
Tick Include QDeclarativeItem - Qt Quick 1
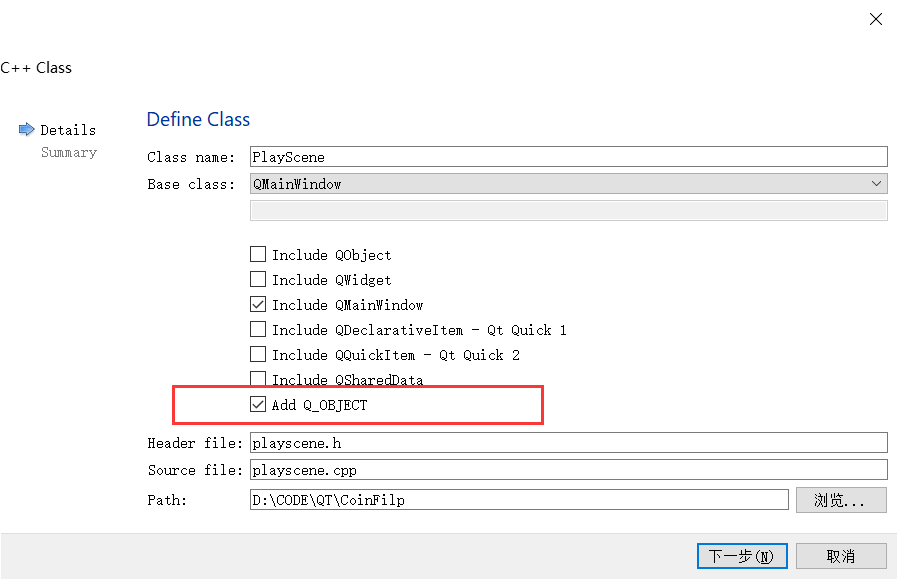258,329
